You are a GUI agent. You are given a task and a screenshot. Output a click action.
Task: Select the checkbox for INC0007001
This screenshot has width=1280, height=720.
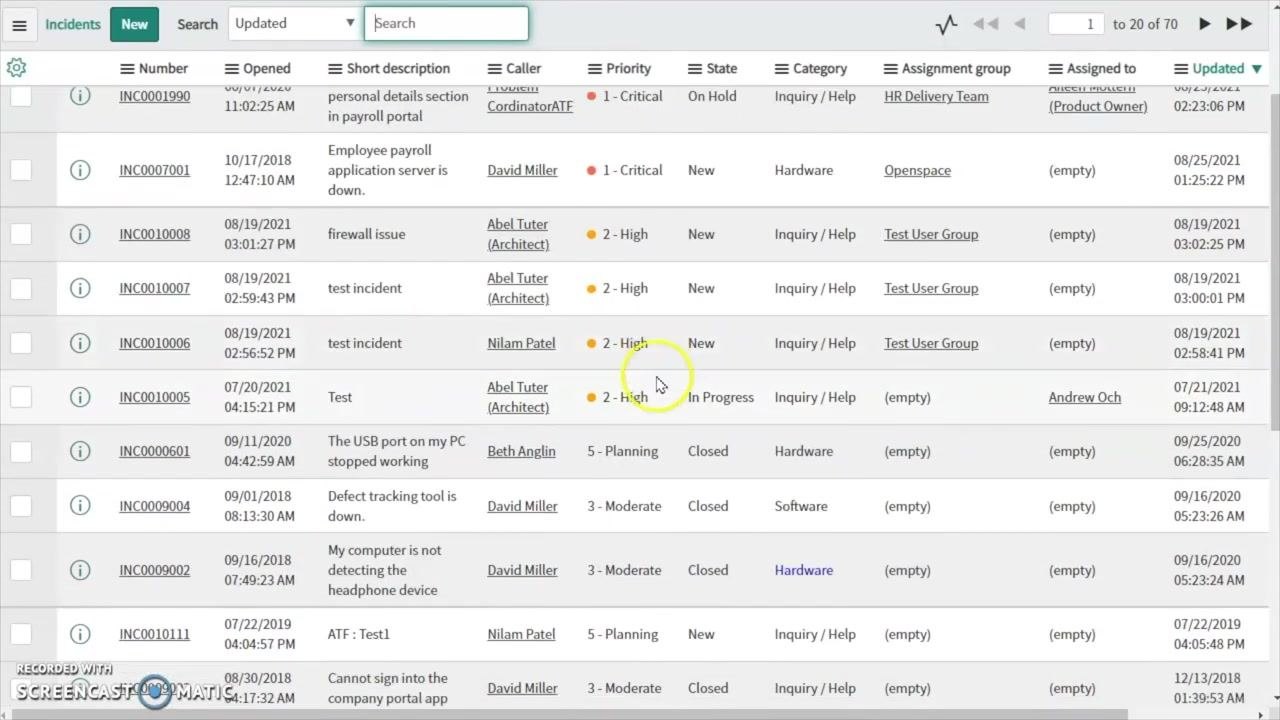coord(21,170)
